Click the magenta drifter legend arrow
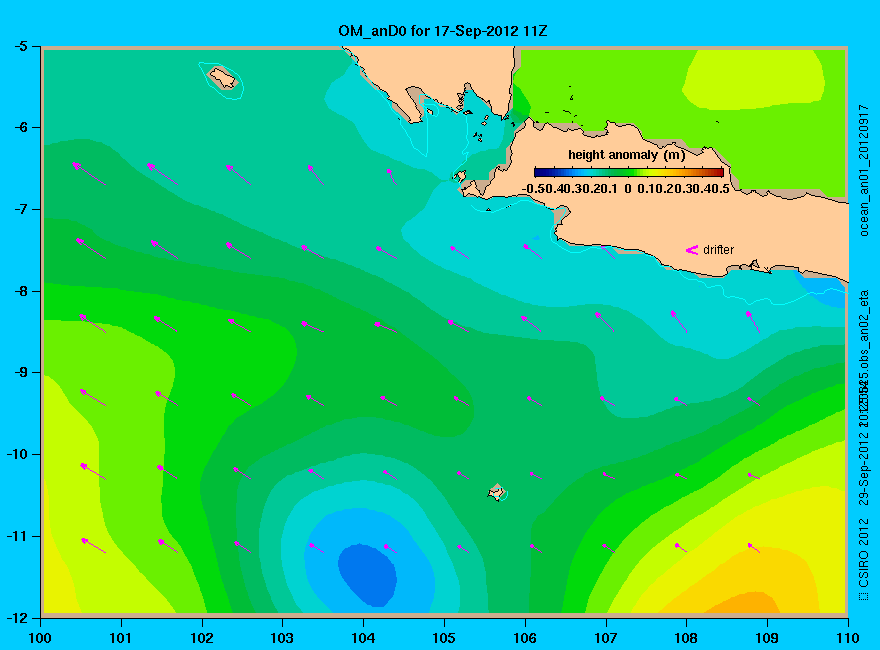The width and height of the screenshot is (880, 650). [x=692, y=250]
